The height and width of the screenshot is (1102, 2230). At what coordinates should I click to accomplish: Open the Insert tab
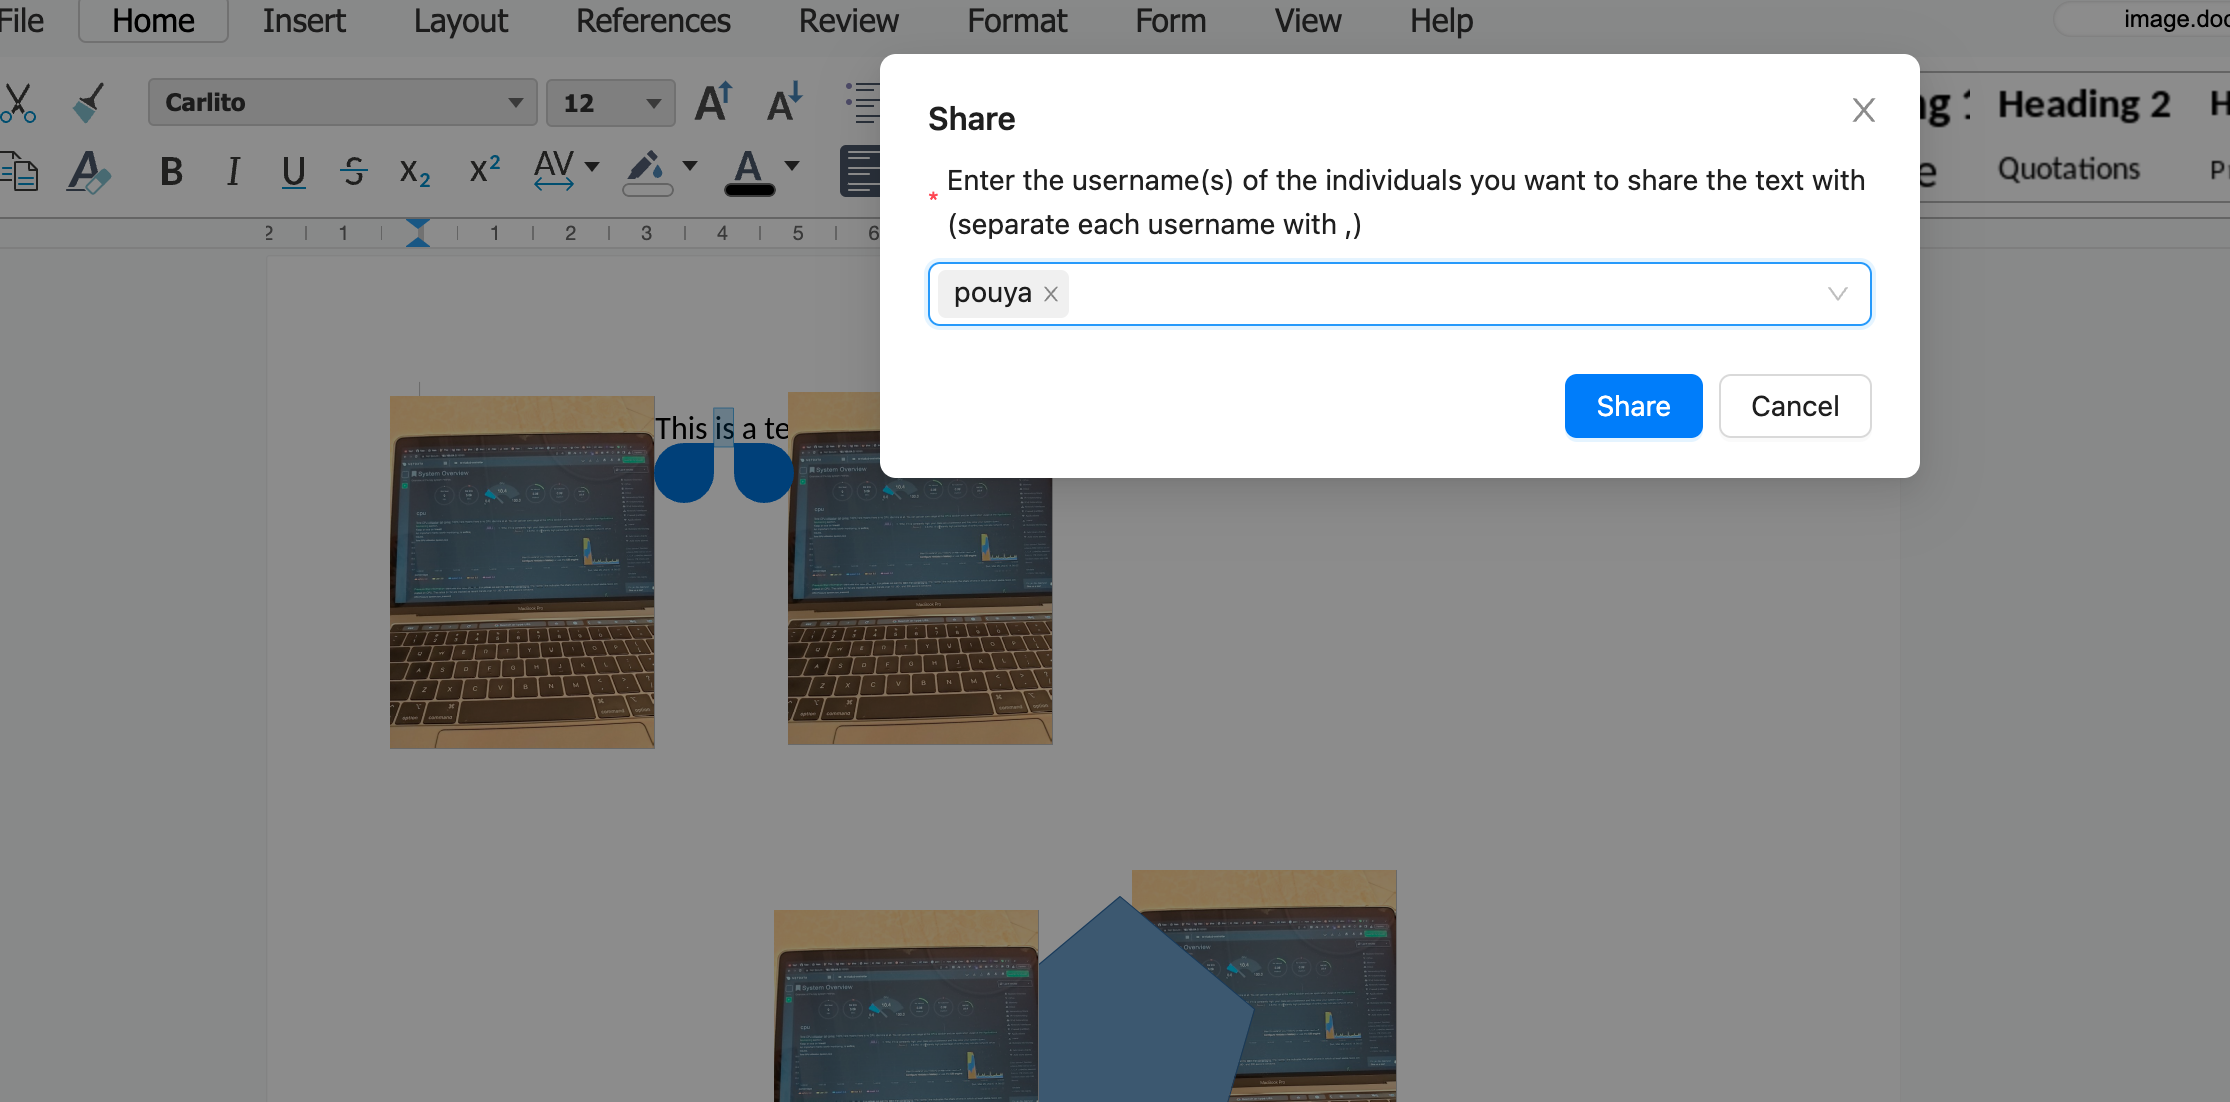pyautogui.click(x=304, y=21)
